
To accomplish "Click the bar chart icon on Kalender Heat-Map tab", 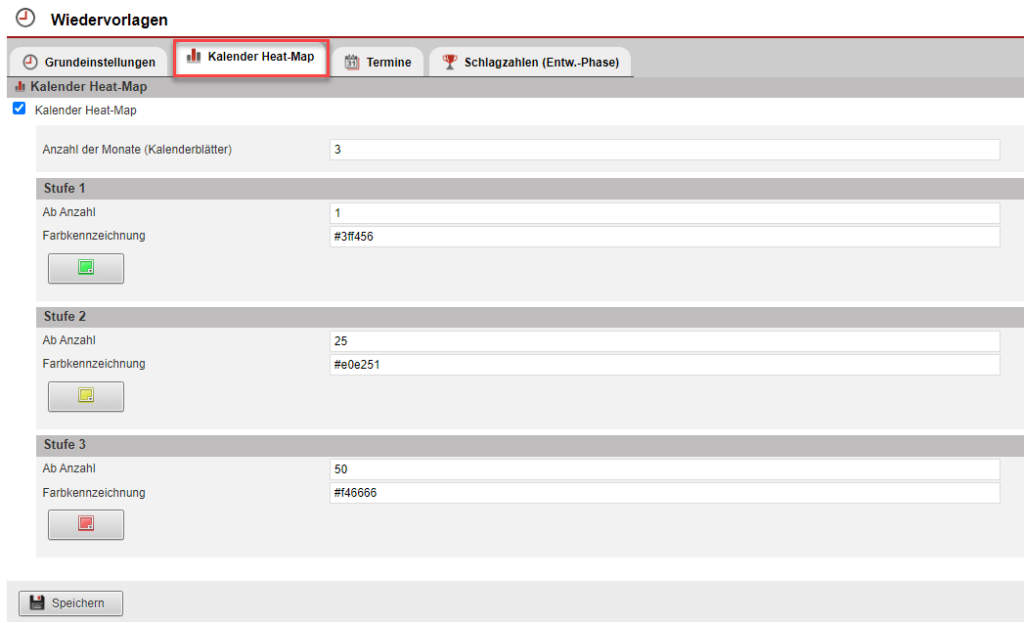I will (x=194, y=57).
